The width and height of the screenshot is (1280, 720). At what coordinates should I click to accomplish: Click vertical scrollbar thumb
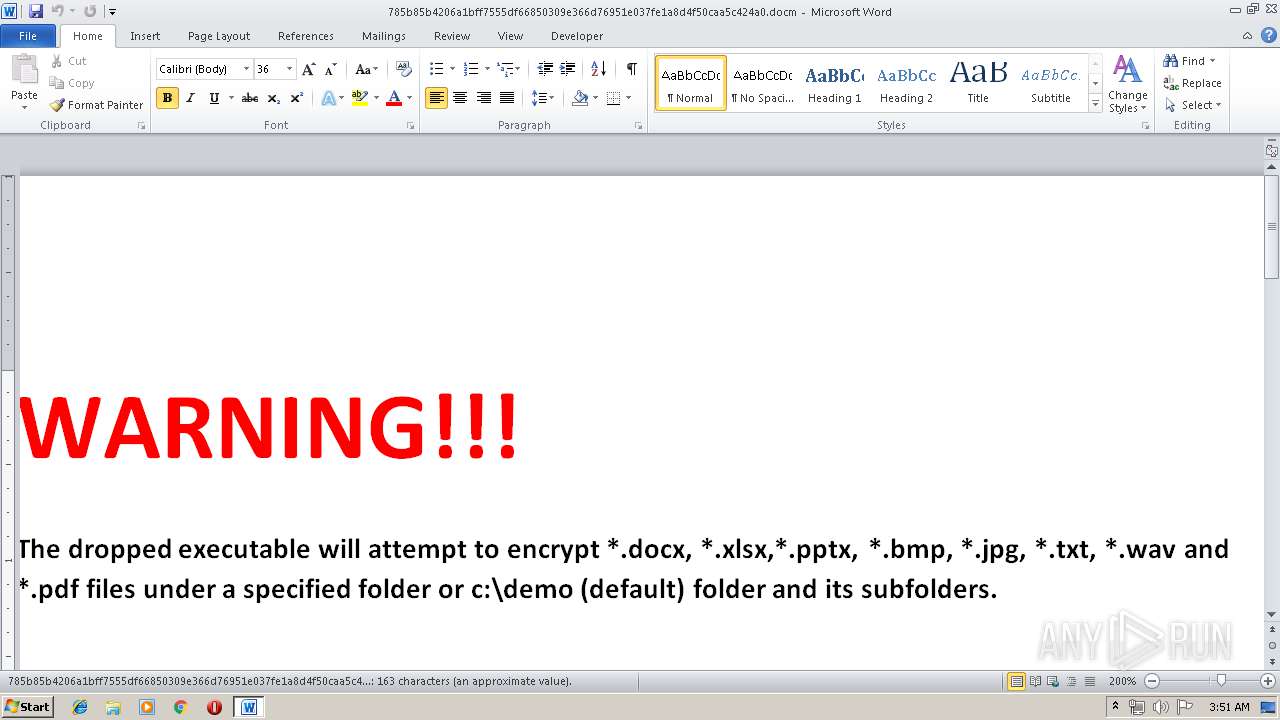(x=1271, y=227)
